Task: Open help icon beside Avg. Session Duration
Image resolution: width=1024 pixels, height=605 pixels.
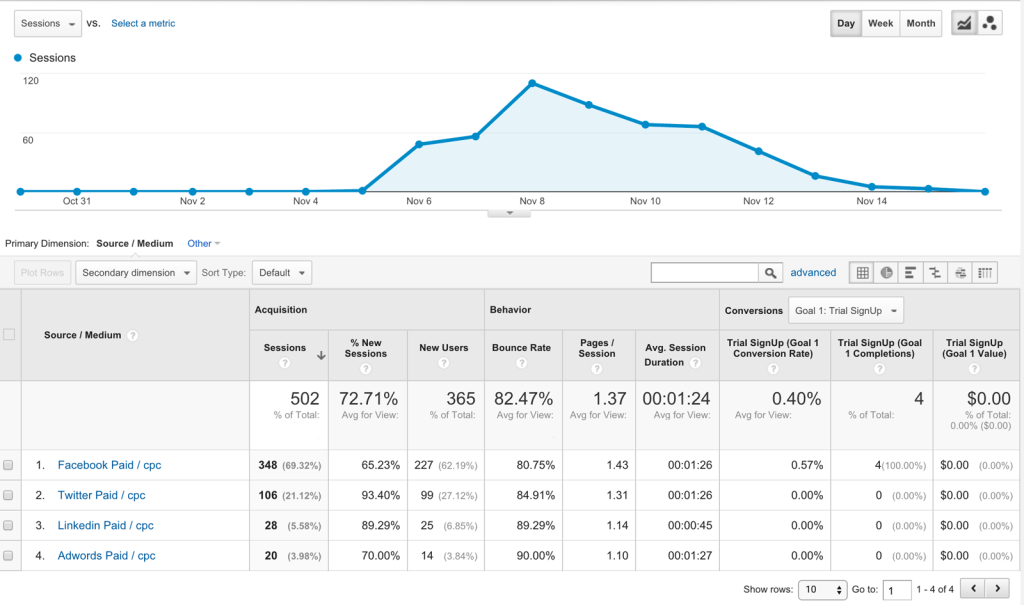Action: click(696, 363)
